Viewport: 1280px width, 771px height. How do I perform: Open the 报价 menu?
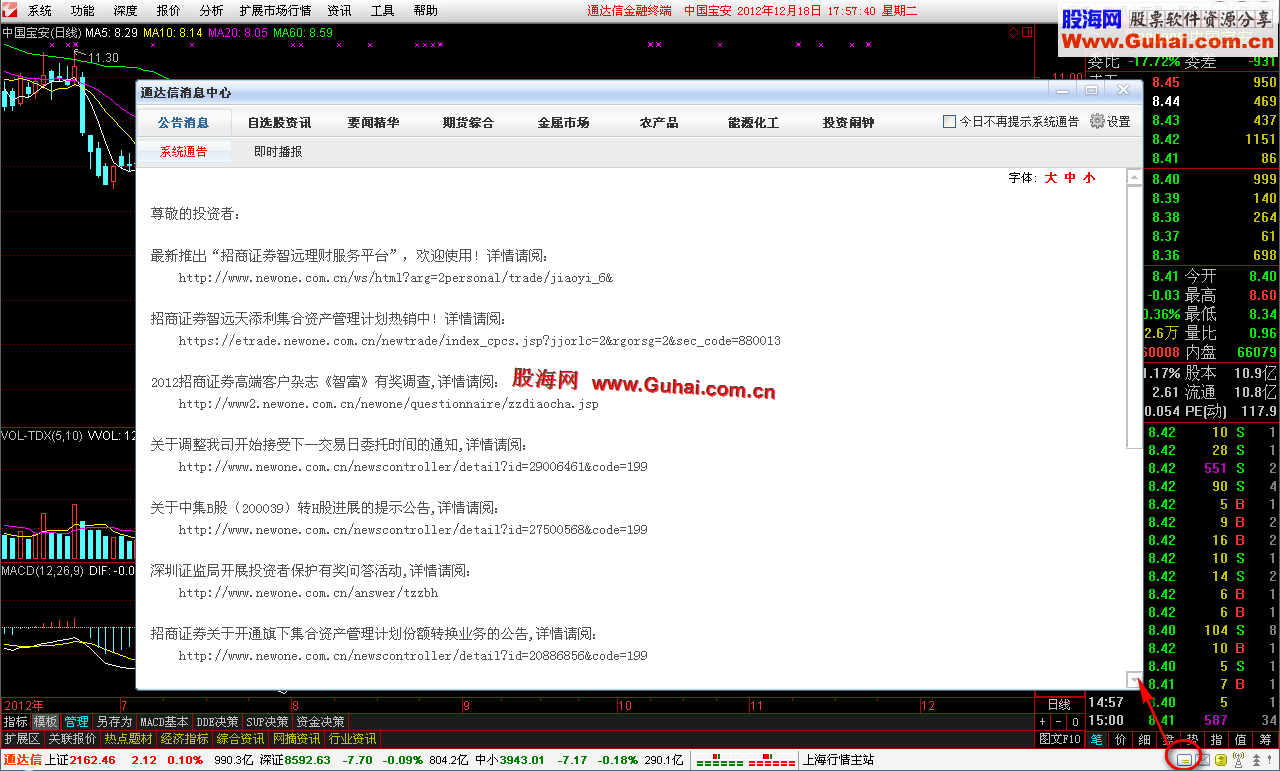(169, 11)
